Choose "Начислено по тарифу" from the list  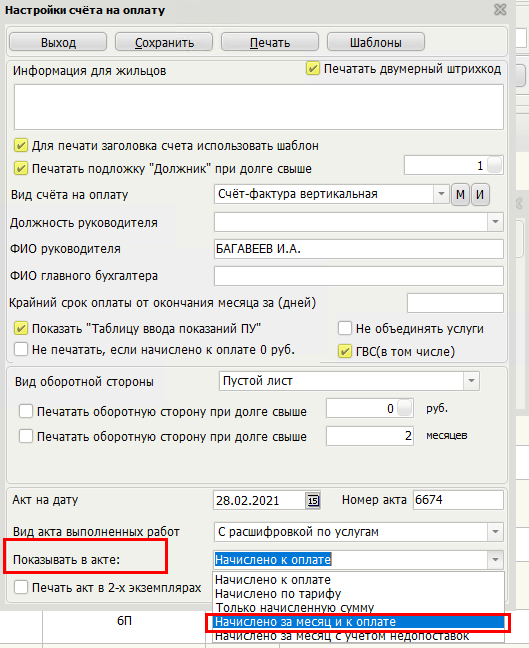click(x=358, y=594)
